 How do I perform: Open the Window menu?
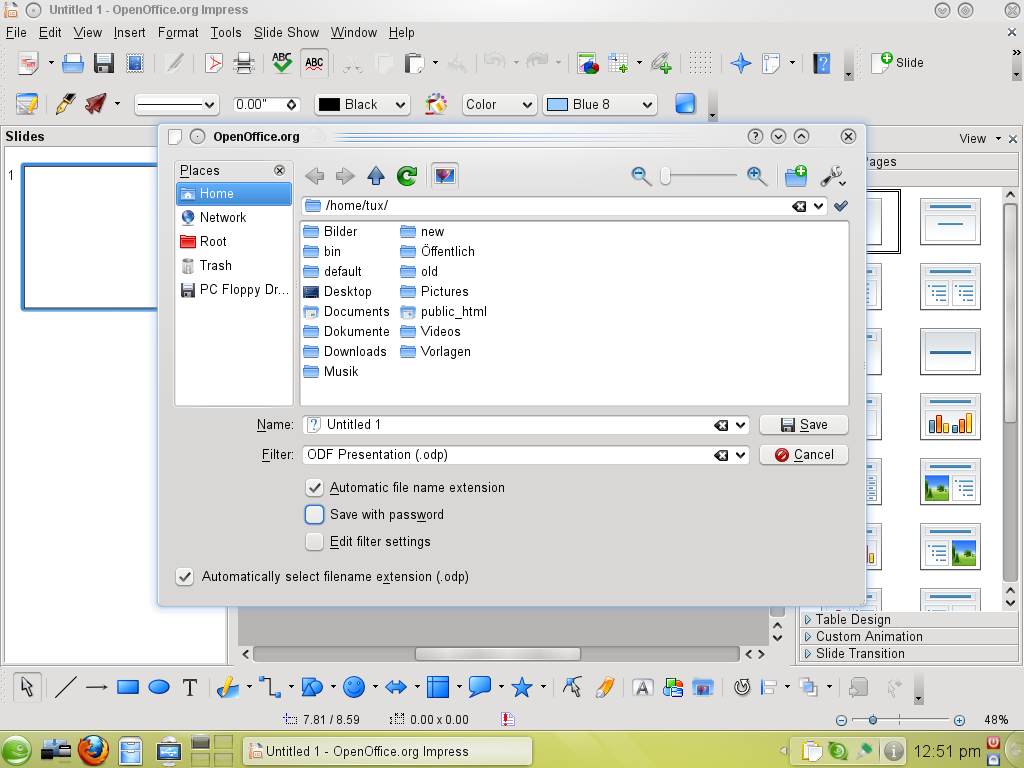(x=353, y=33)
